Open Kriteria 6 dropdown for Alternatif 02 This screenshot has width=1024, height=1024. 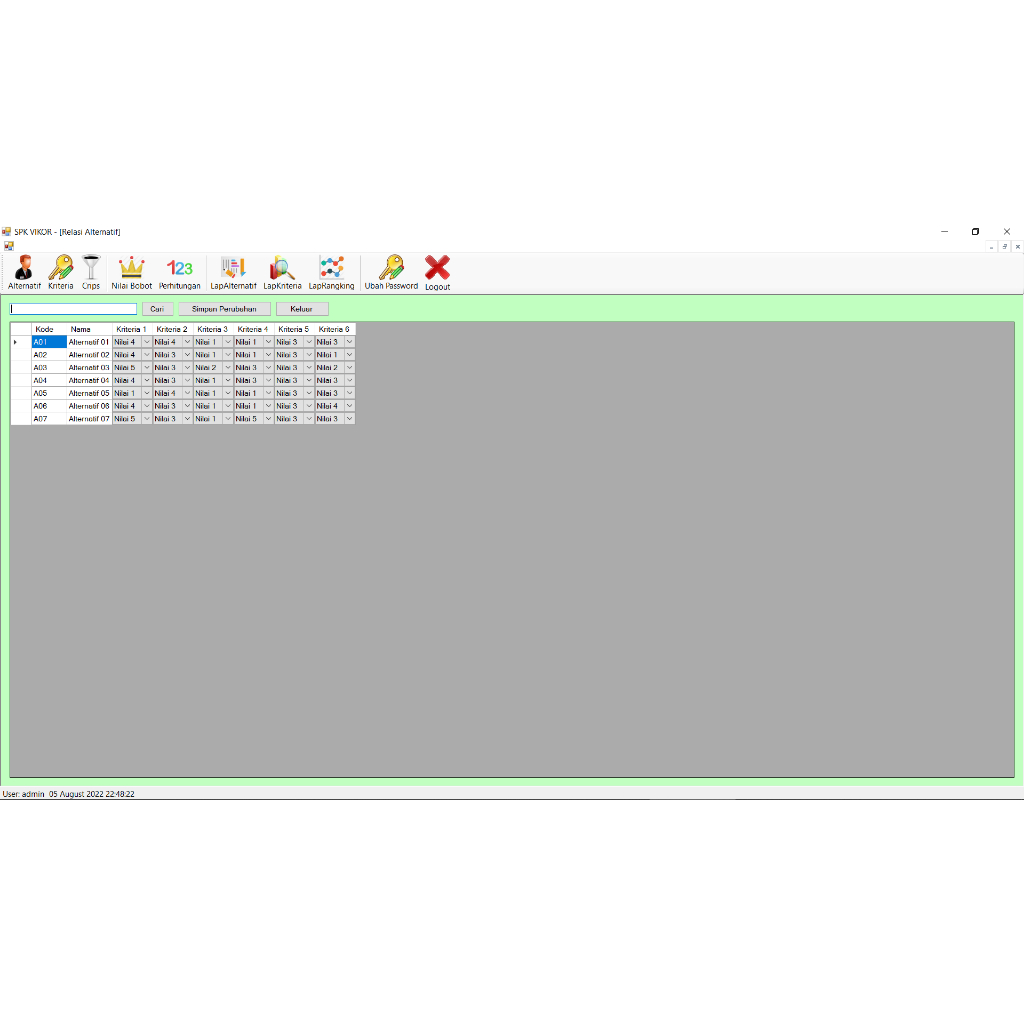(349, 355)
